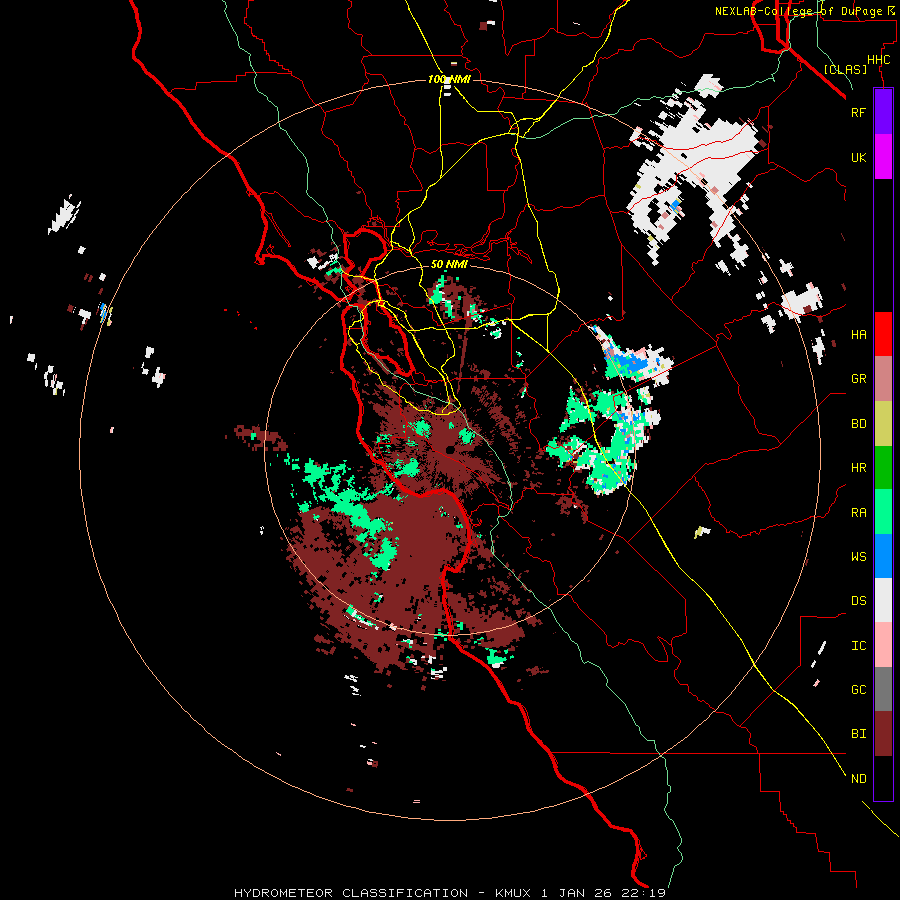900x900 pixels.
Task: Click the RA legend label
Action: [x=858, y=513]
